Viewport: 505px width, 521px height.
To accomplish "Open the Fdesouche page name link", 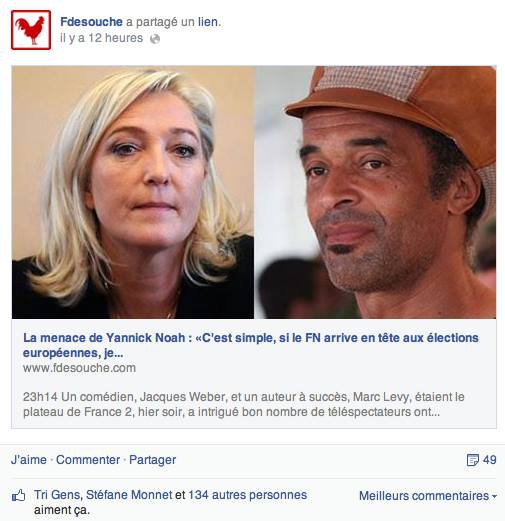I will pos(91,22).
